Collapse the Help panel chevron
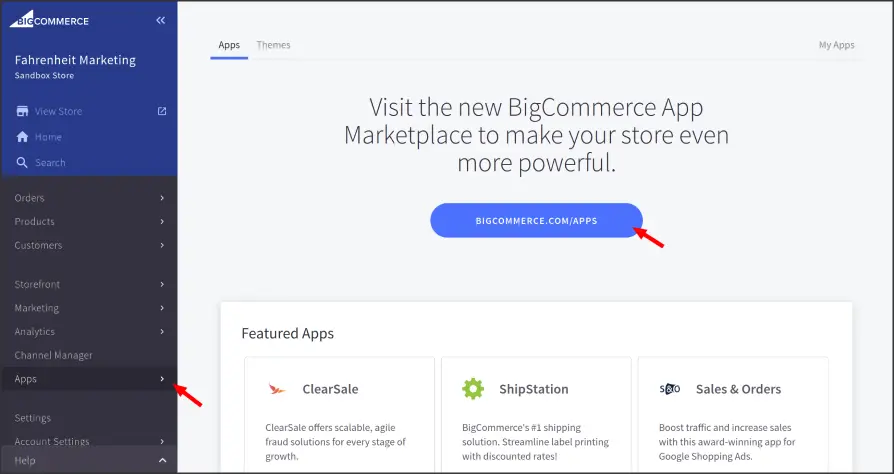This screenshot has height=474, width=894. pyautogui.click(x=162, y=460)
